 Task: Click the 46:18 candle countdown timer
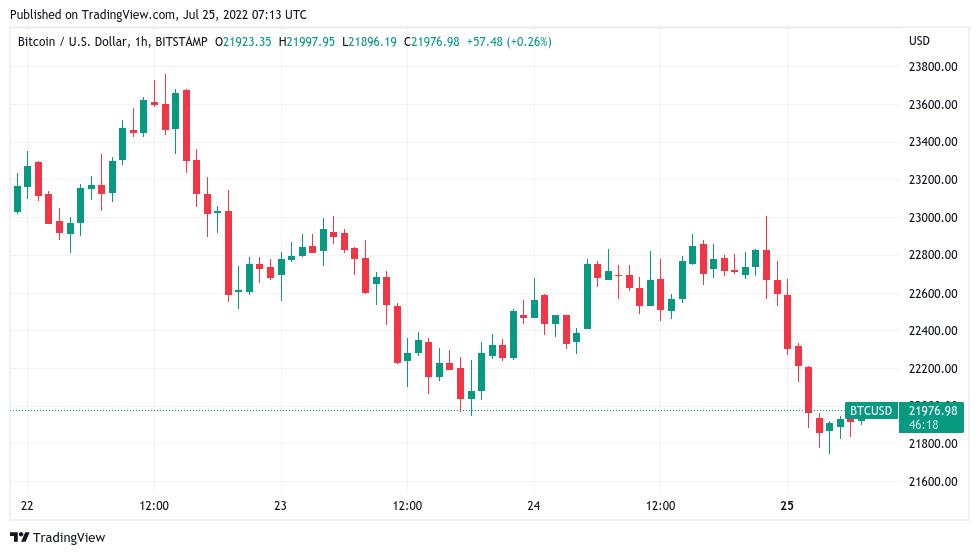924,425
